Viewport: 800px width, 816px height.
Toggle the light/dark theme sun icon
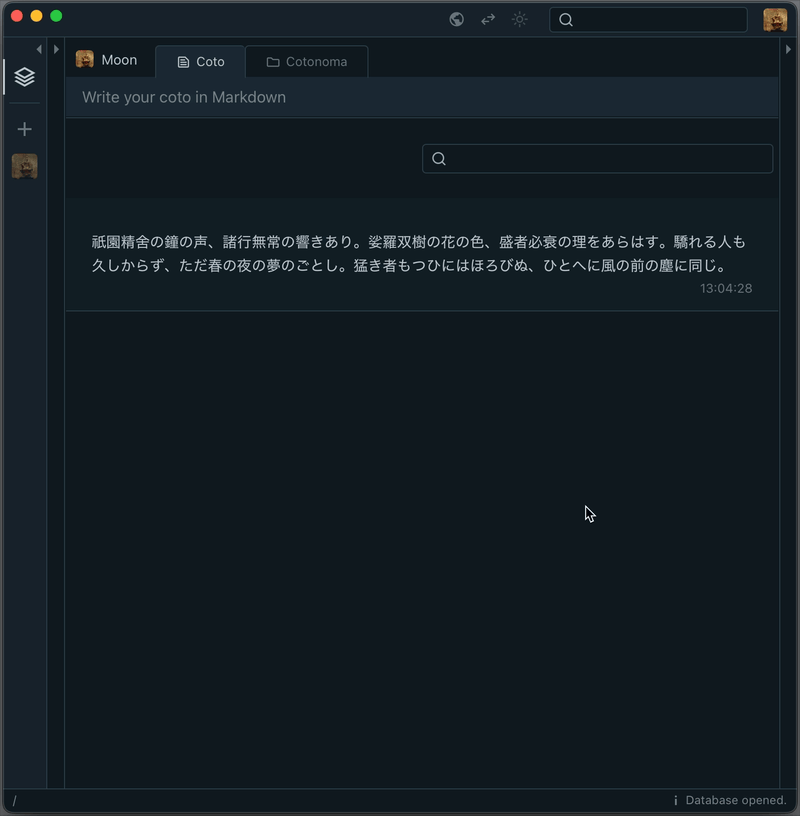(x=520, y=19)
